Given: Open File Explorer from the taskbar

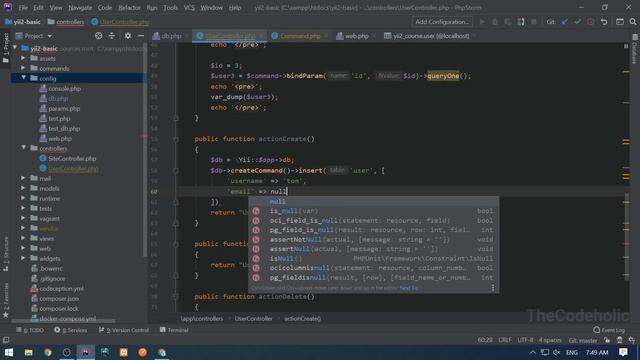Looking at the screenshot, I should (28, 352).
